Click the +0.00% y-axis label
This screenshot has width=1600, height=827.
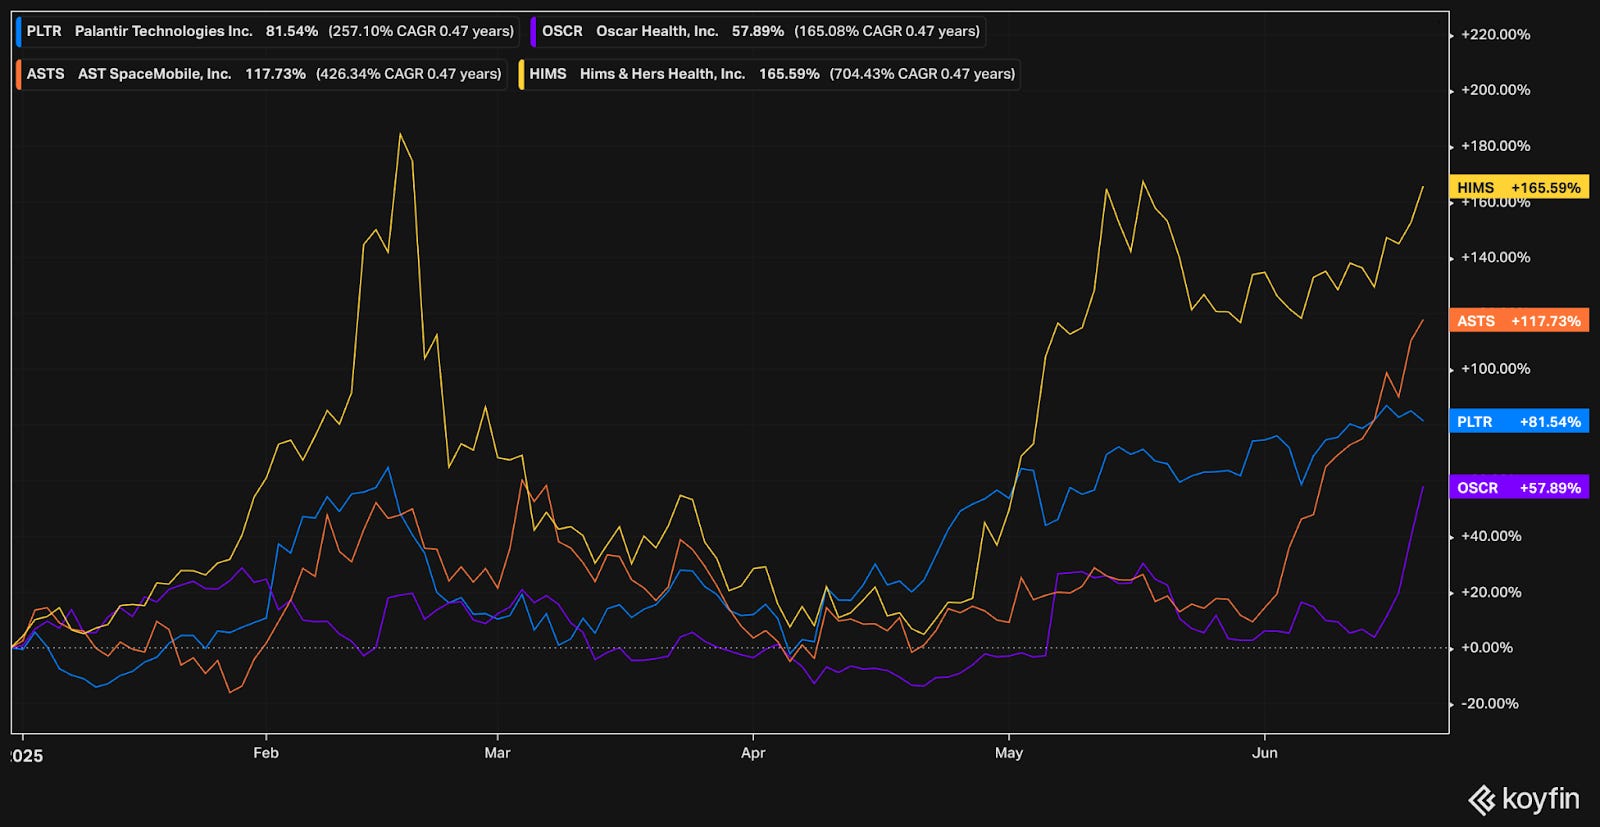click(1487, 648)
